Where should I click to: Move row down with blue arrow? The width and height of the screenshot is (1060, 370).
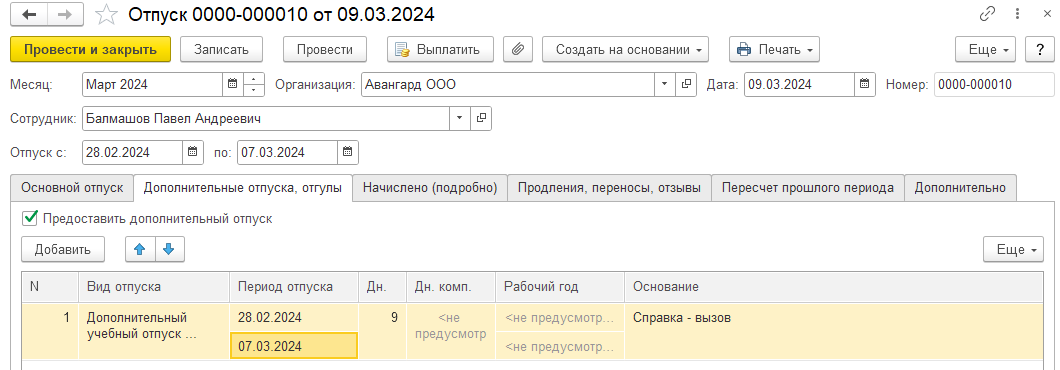(x=170, y=249)
